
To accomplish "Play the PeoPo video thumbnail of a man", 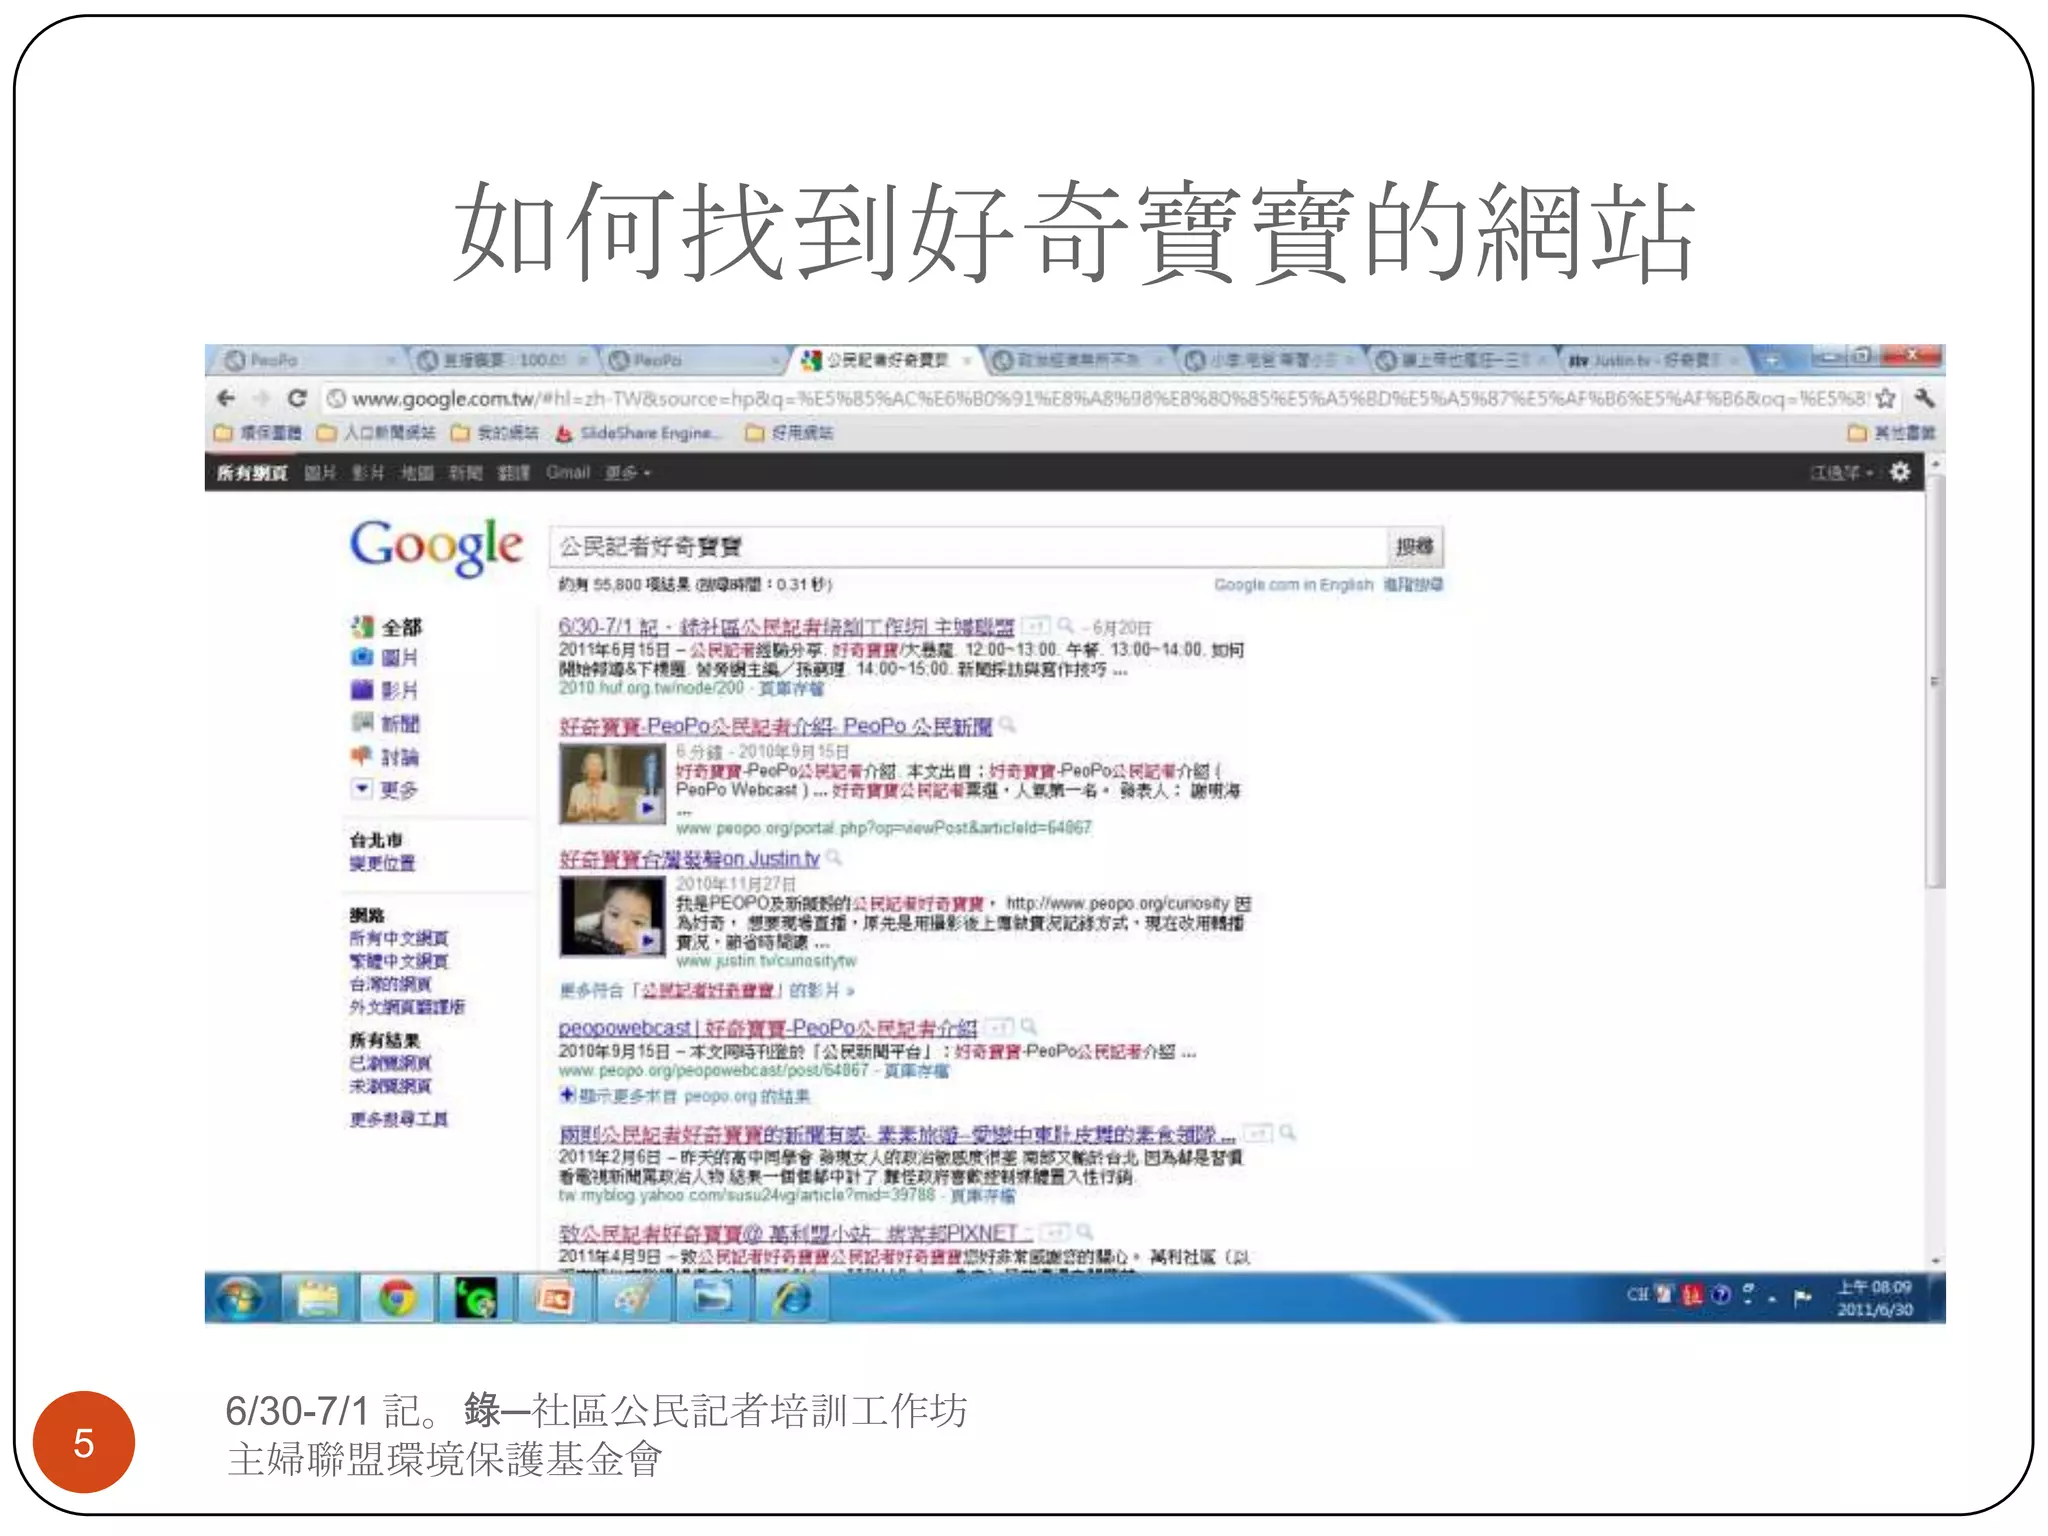I will (x=611, y=784).
